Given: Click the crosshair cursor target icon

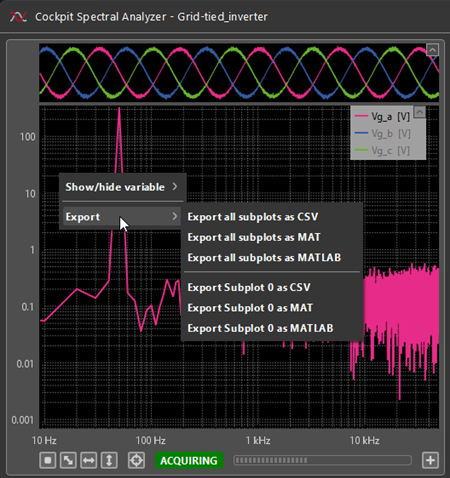Looking at the screenshot, I should [x=136, y=460].
